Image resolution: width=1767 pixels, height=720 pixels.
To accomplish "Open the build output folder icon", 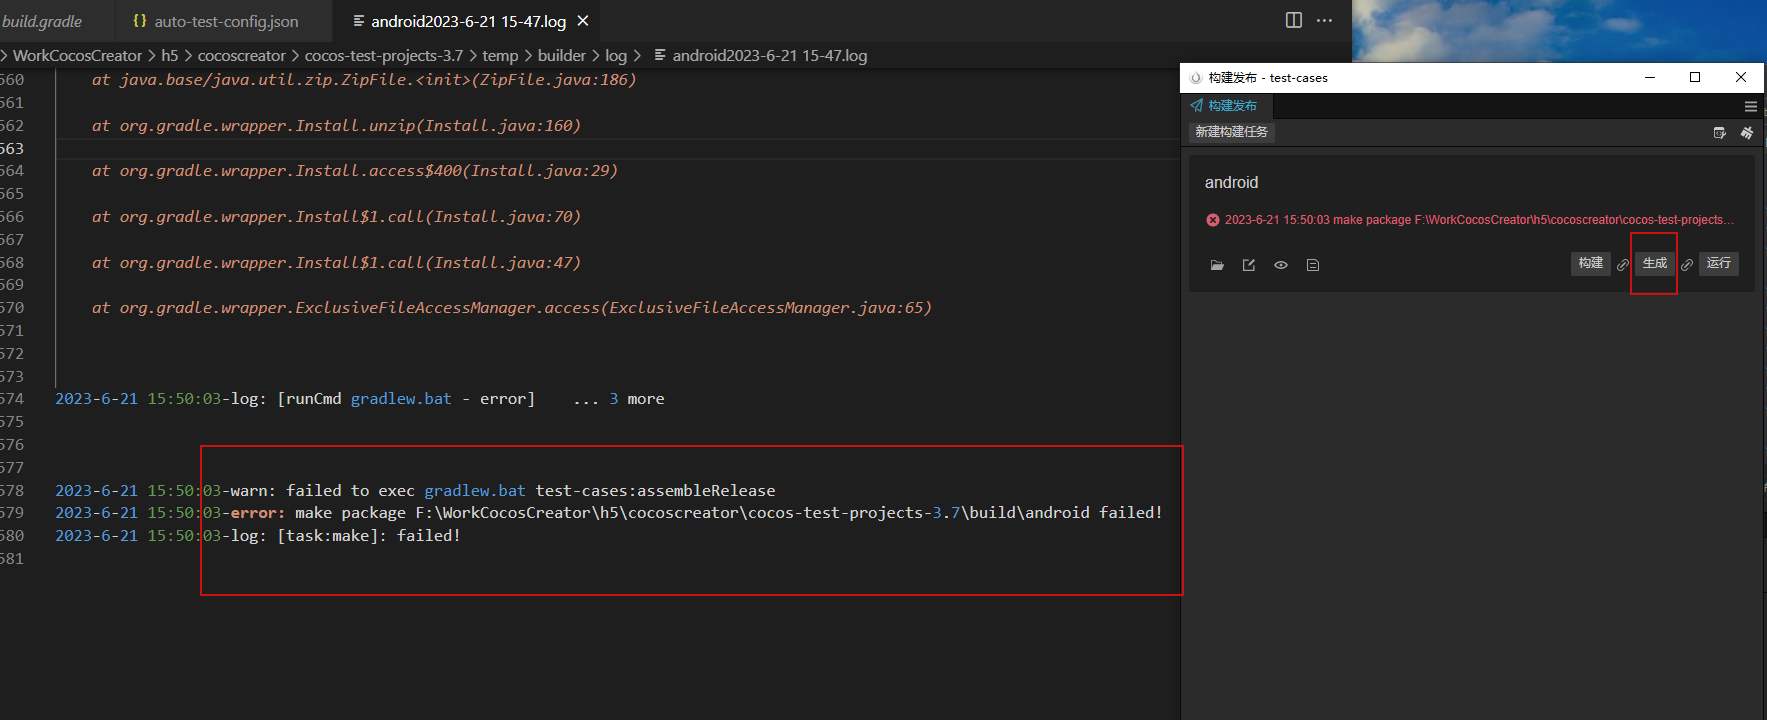I will [x=1217, y=265].
